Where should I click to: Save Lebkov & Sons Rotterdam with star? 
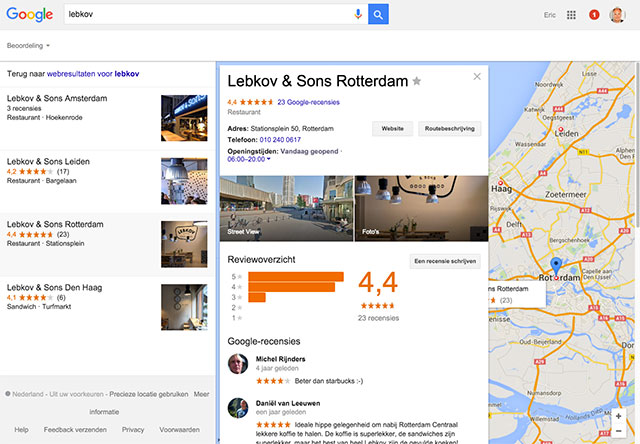click(416, 81)
